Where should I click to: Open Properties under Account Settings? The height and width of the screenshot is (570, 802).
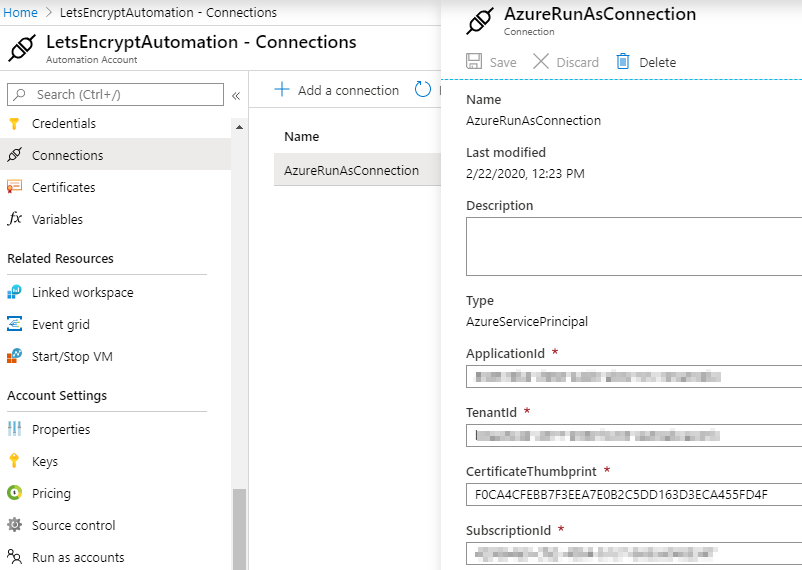pyautogui.click(x=61, y=429)
